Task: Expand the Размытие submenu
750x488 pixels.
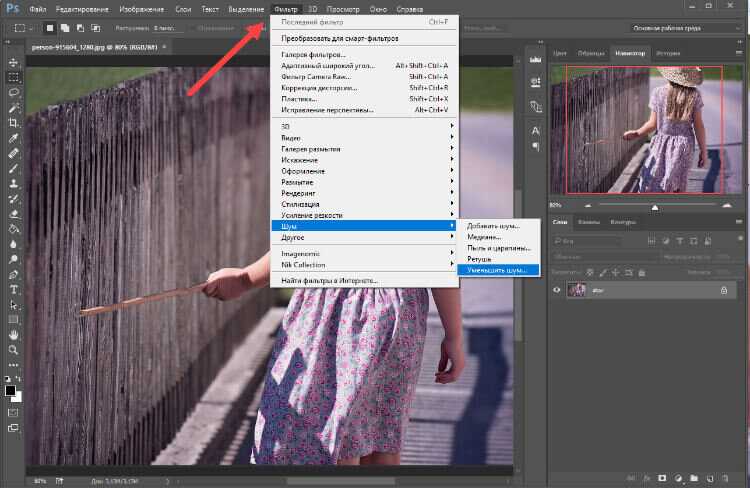Action: coord(364,182)
